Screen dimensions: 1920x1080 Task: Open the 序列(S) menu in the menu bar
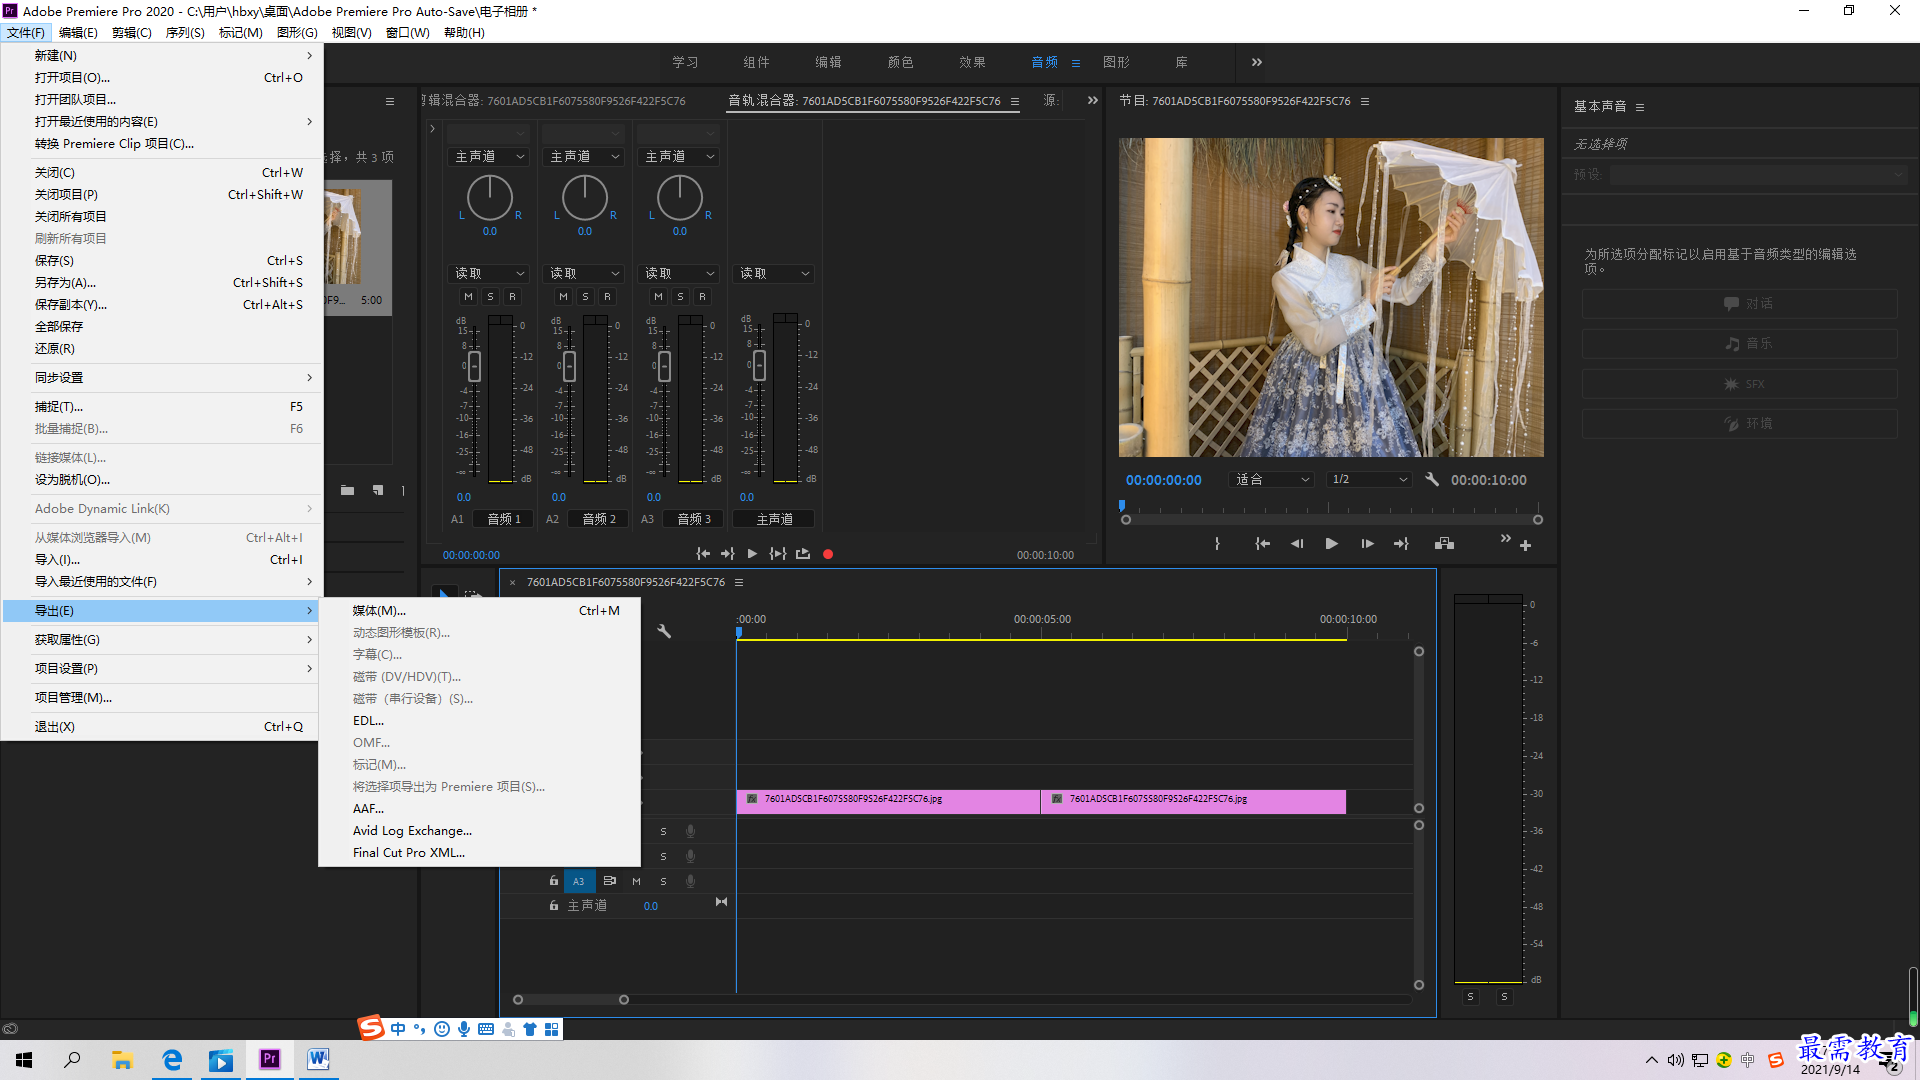[x=185, y=33]
